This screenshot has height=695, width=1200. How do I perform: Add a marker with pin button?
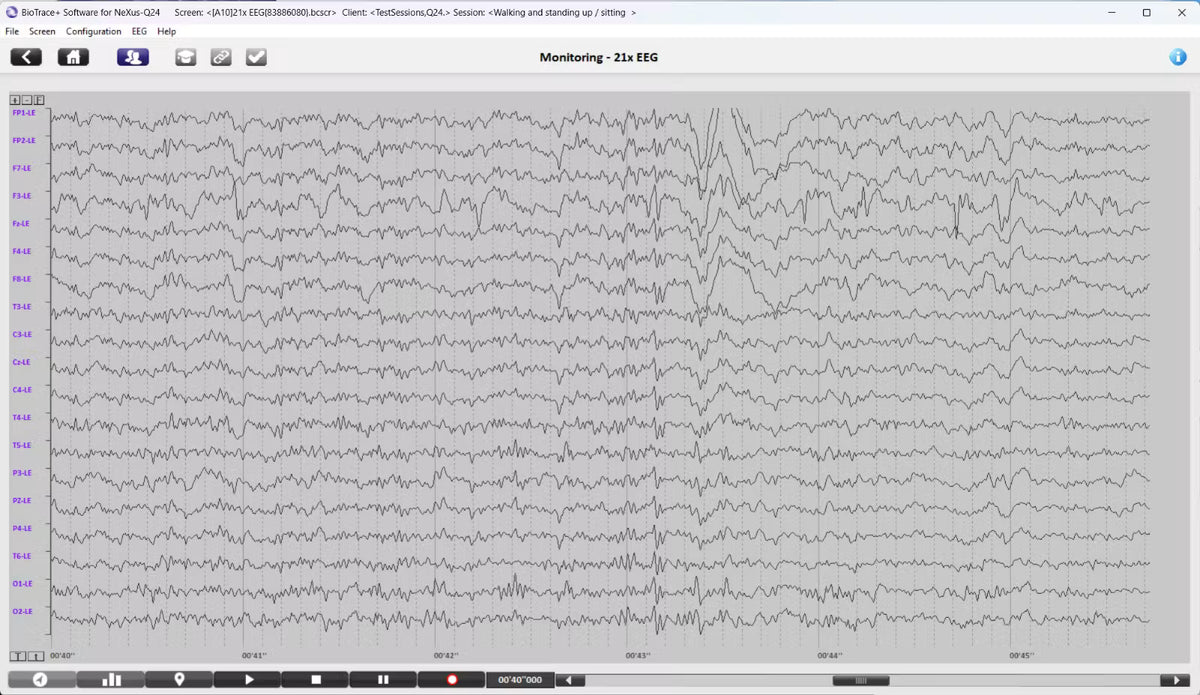point(179,679)
